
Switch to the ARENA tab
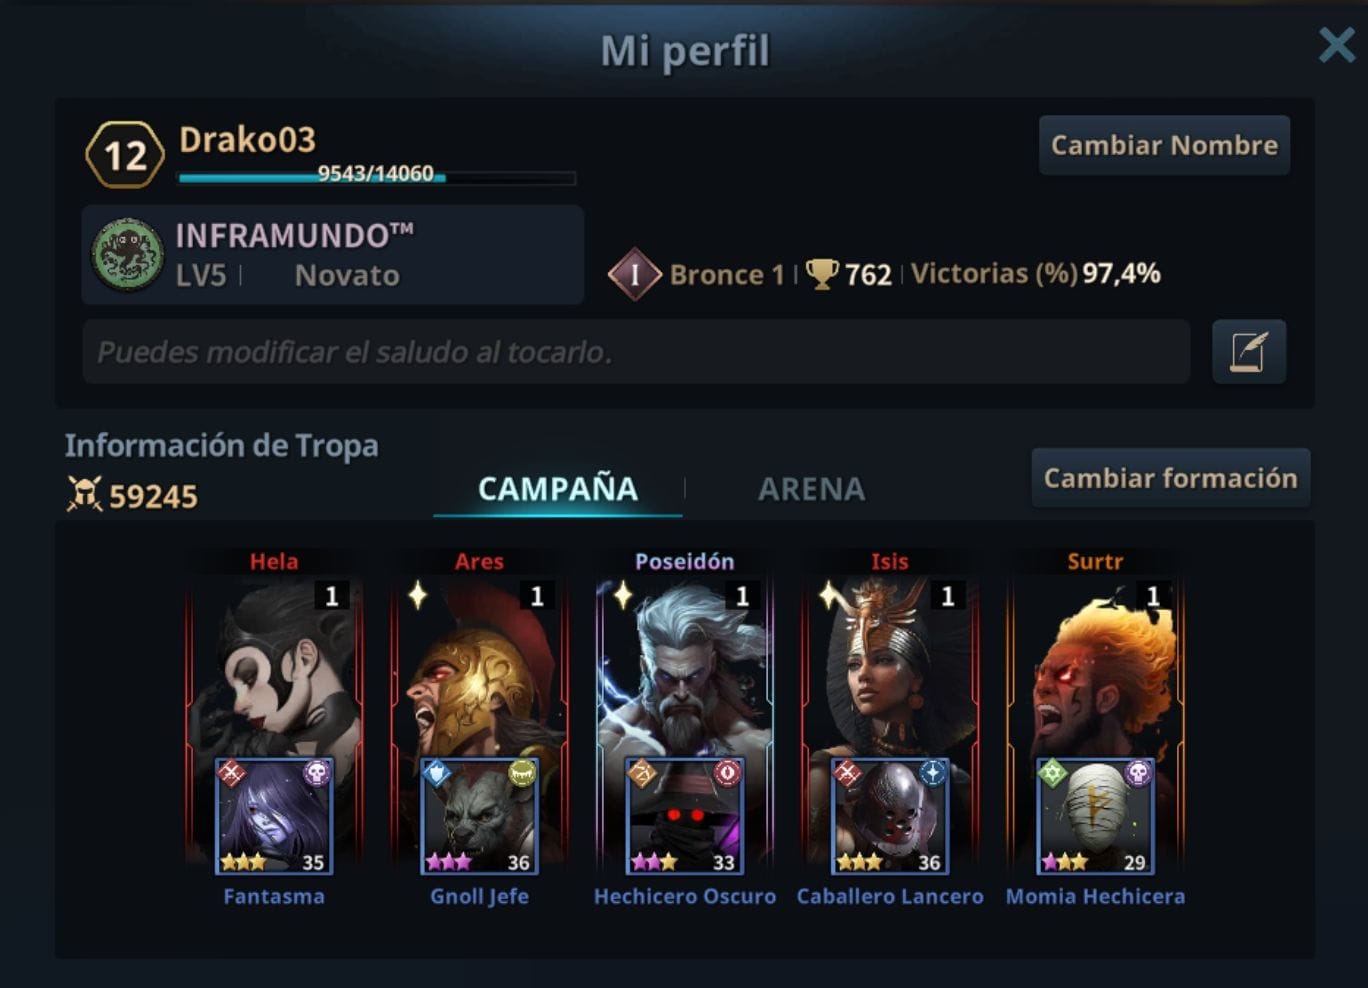point(811,489)
